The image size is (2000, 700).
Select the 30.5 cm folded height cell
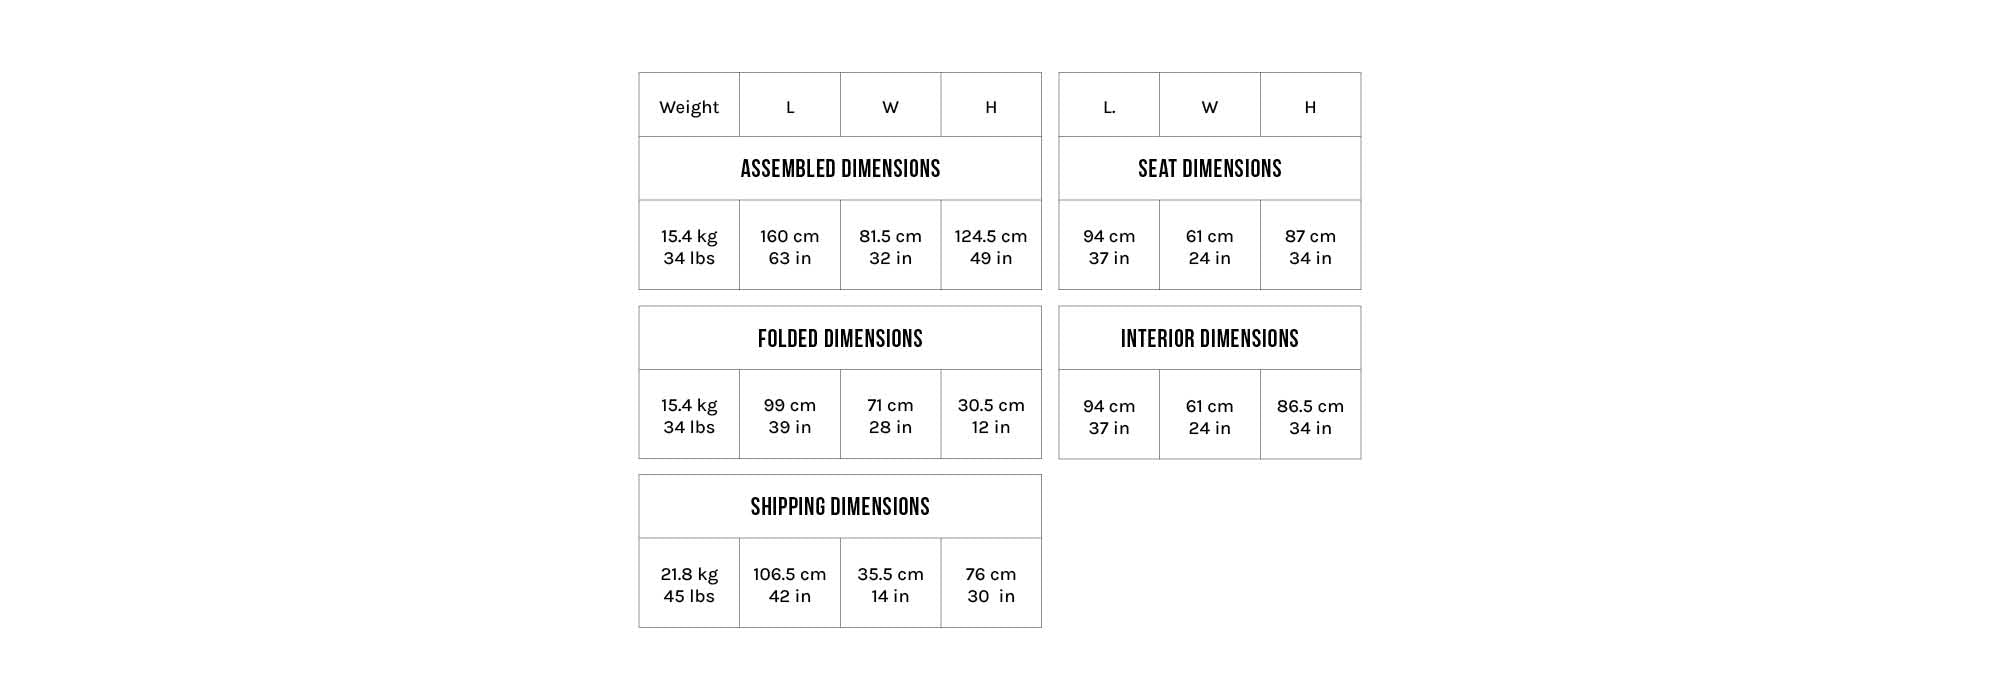(990, 415)
